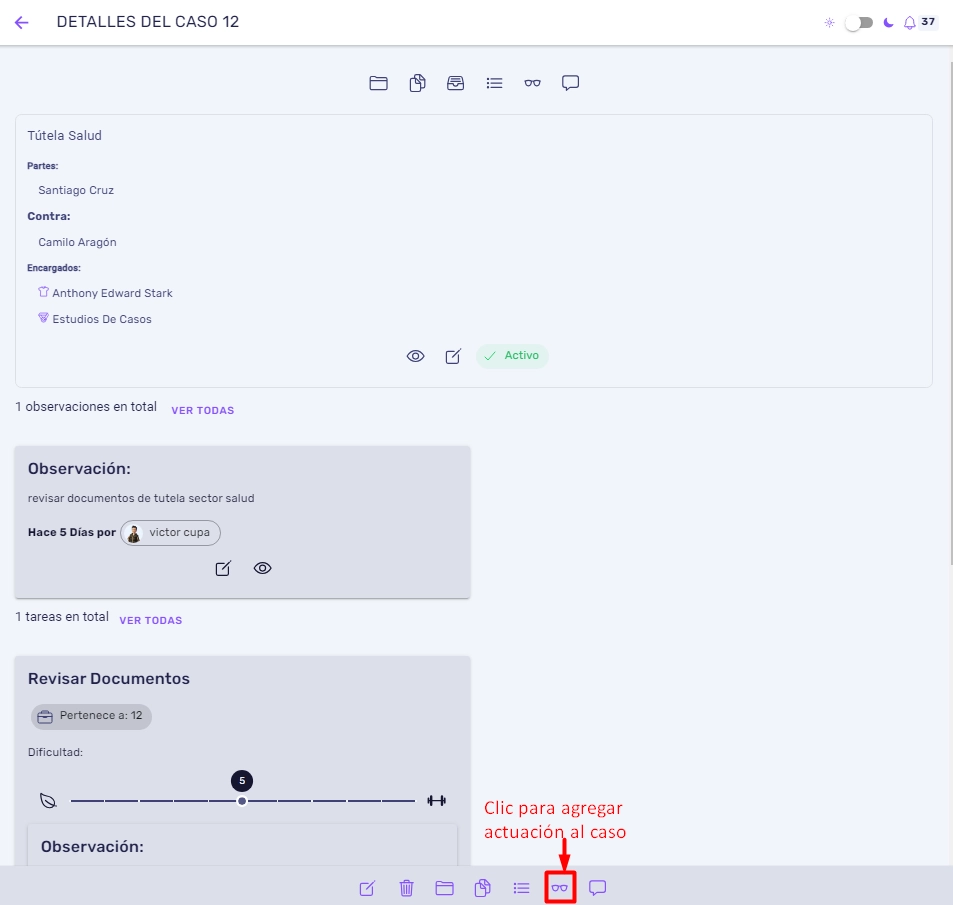Open VER TODAS for observaciones
The image size is (953, 905).
point(202,410)
